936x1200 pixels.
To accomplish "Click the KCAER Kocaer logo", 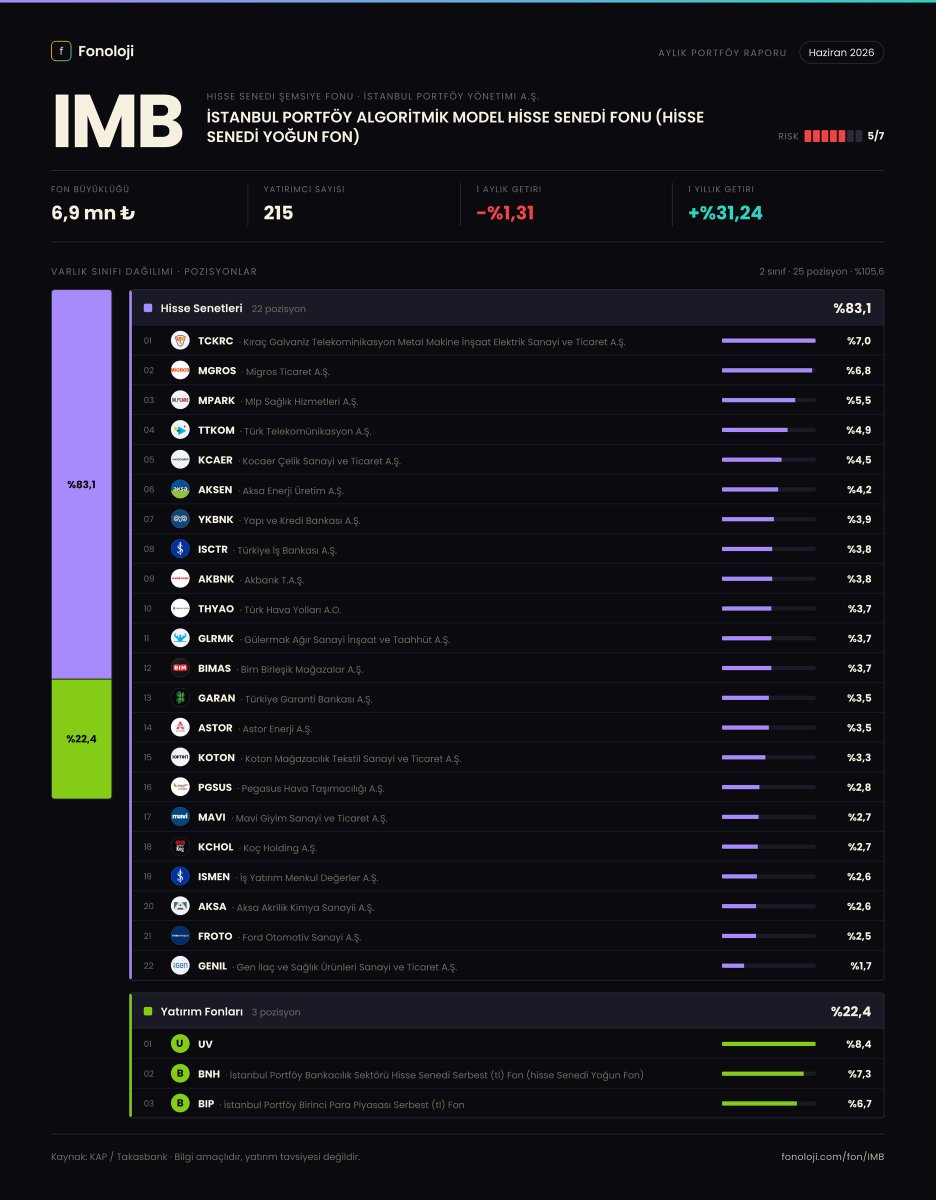I will coord(180,460).
